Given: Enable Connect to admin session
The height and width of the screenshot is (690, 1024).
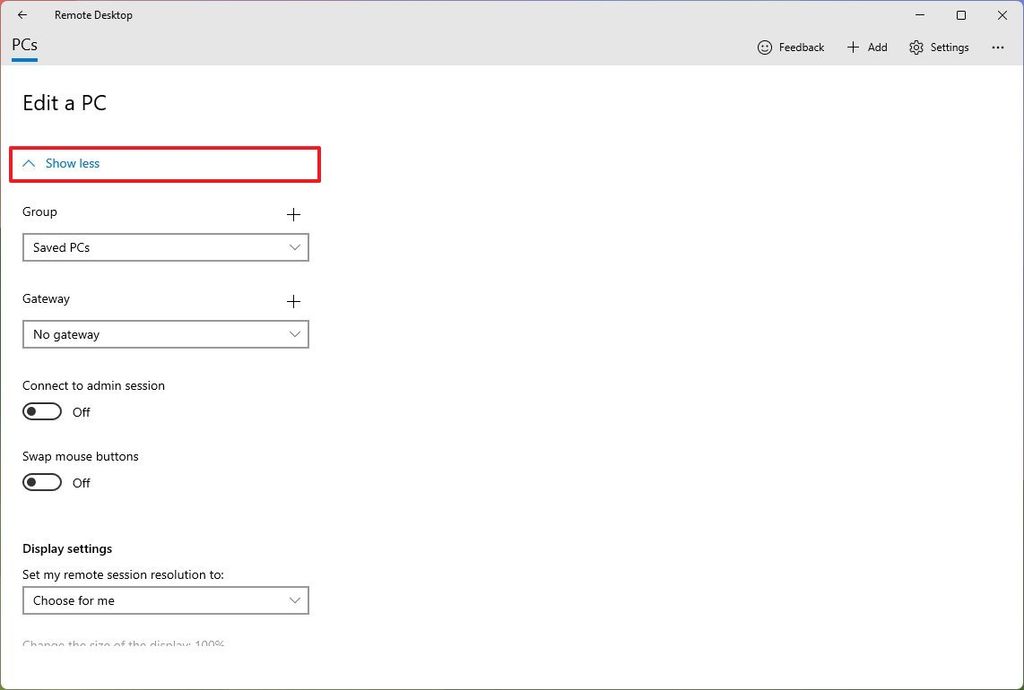Looking at the screenshot, I should pos(41,411).
